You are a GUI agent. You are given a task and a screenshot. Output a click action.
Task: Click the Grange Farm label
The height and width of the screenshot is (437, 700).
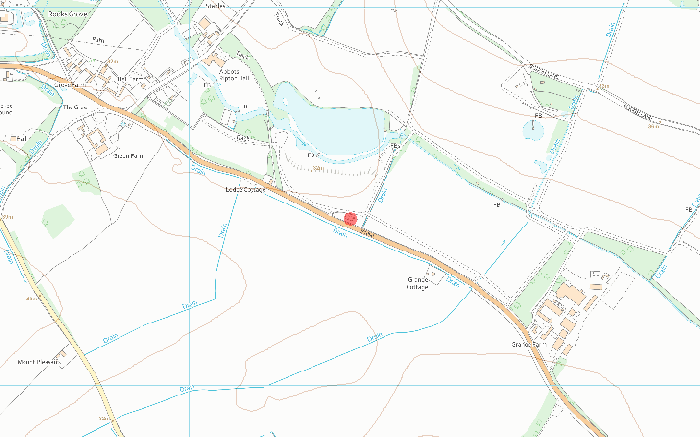coord(529,345)
